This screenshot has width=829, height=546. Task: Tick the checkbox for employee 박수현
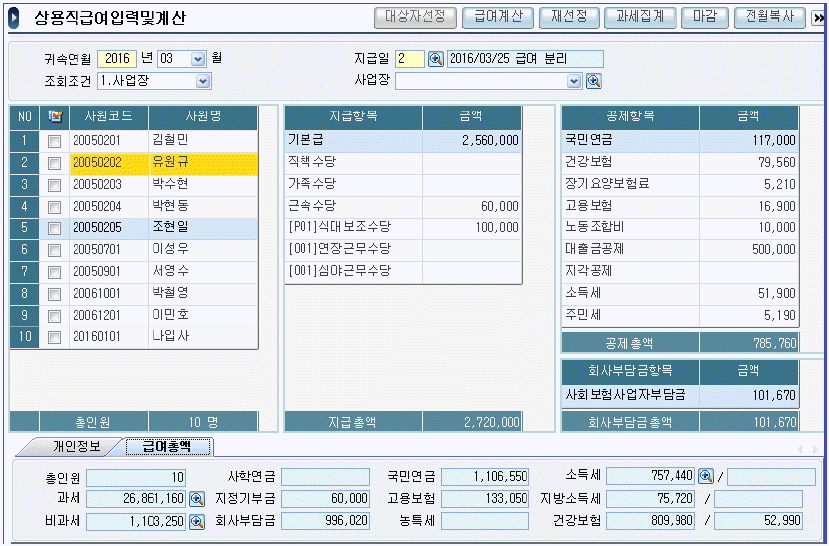(x=54, y=184)
